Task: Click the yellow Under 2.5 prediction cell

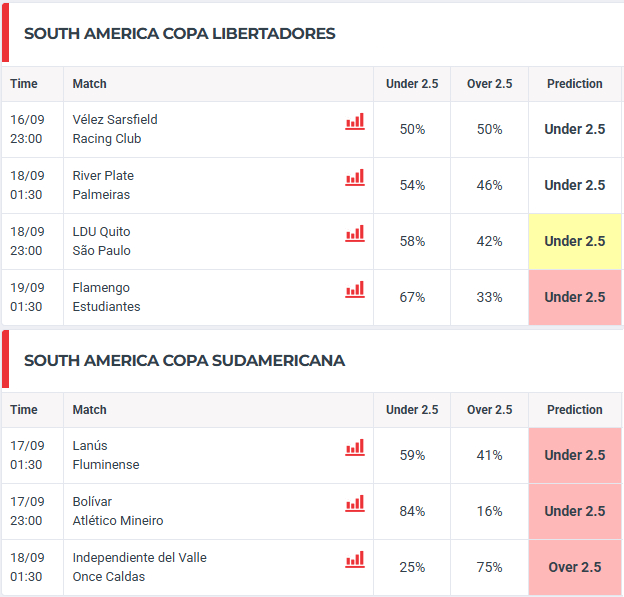Action: 575,242
